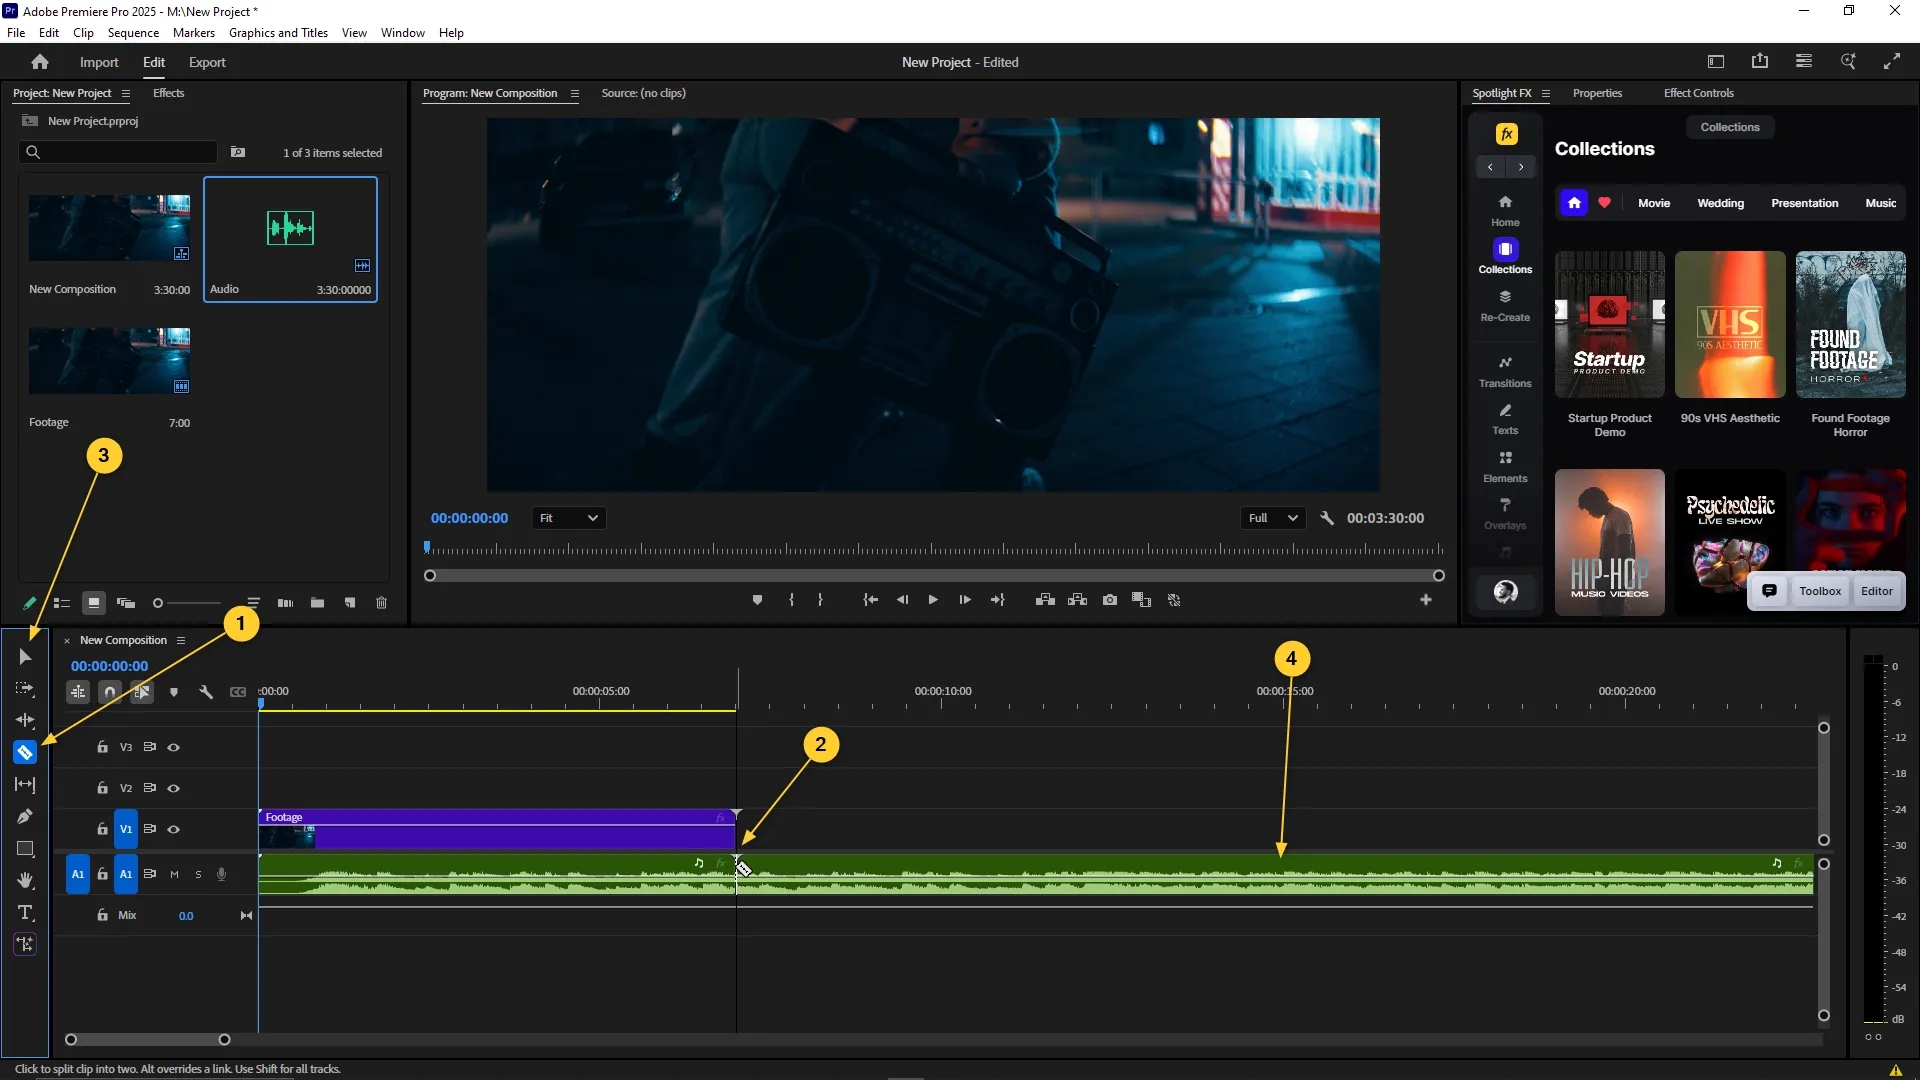Open the Graphics and Titles menu

point(278,33)
